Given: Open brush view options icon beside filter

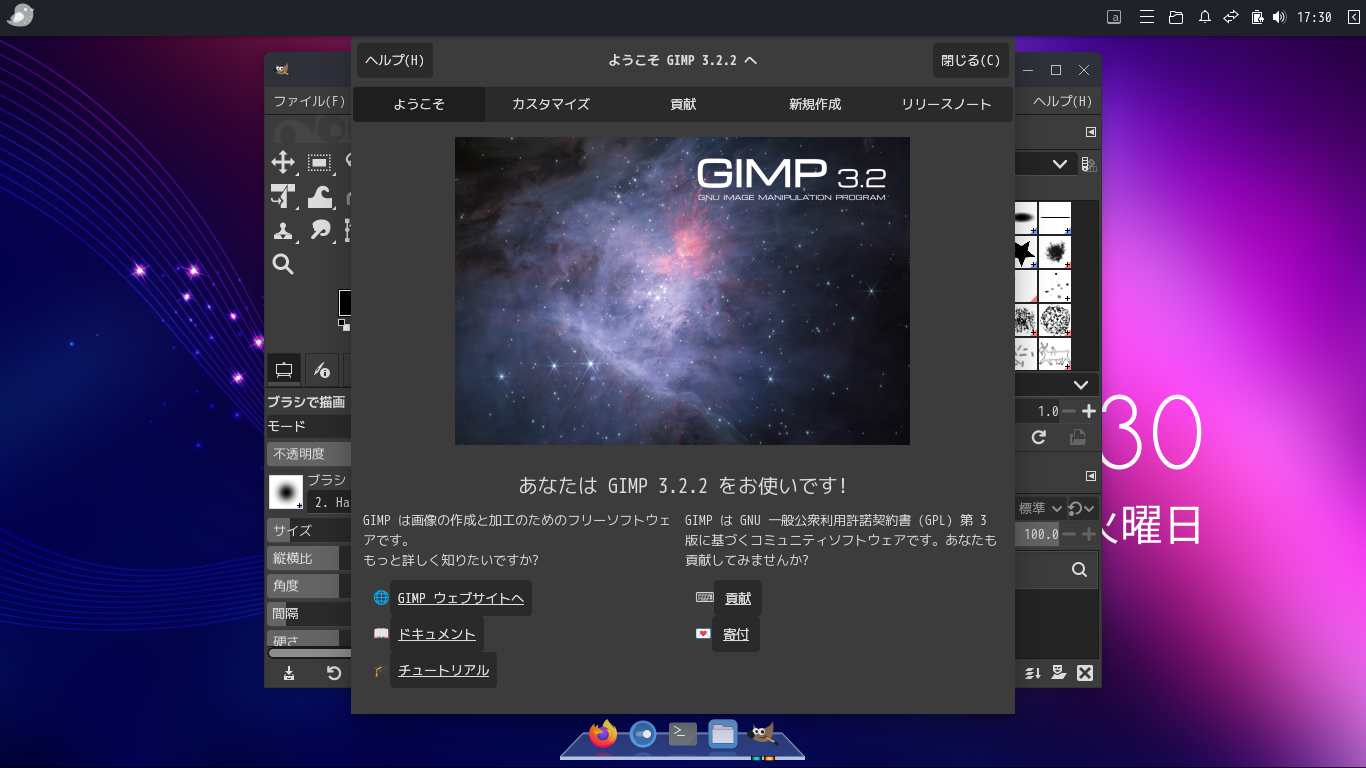Looking at the screenshot, I should (1089, 164).
